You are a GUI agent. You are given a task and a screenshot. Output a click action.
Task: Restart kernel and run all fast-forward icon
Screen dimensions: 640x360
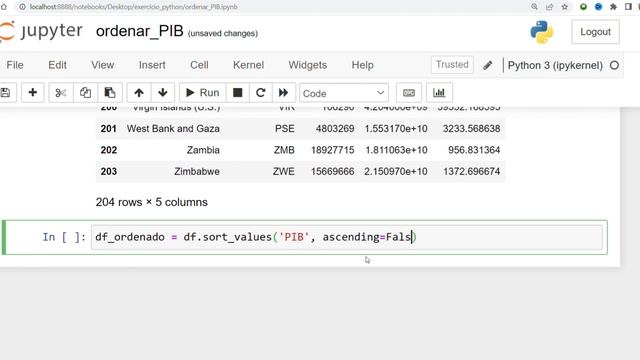tap(283, 93)
